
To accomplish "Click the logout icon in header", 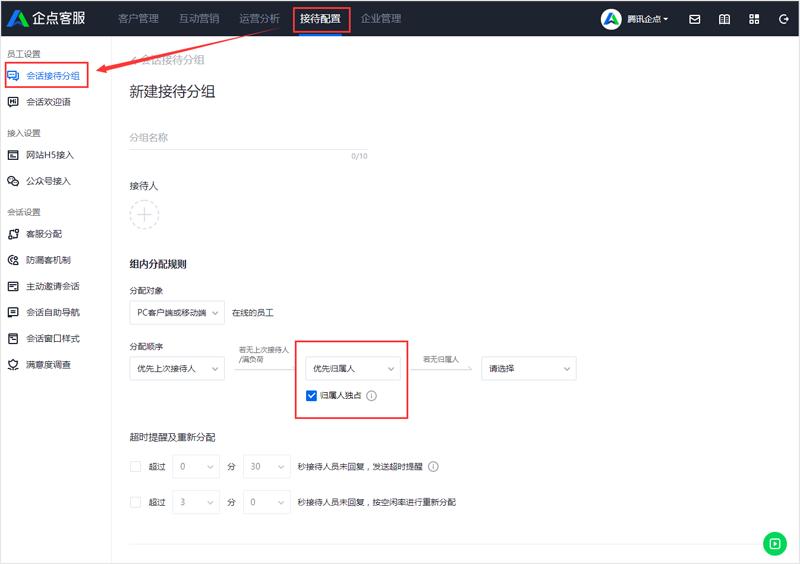I will (784, 19).
